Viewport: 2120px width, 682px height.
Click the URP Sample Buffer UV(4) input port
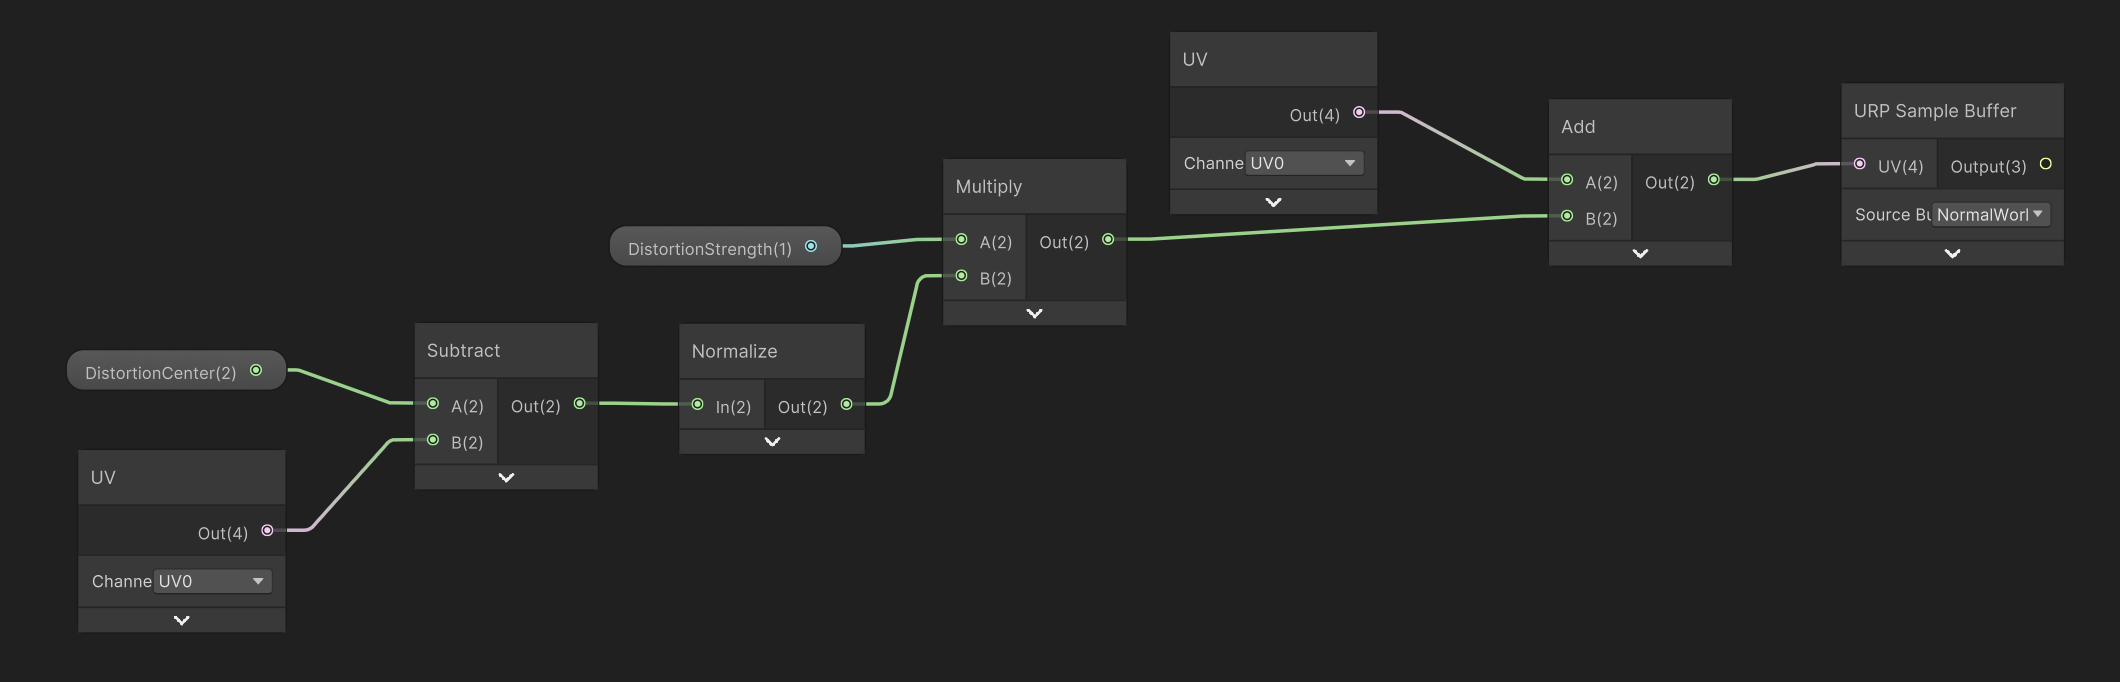(1859, 164)
